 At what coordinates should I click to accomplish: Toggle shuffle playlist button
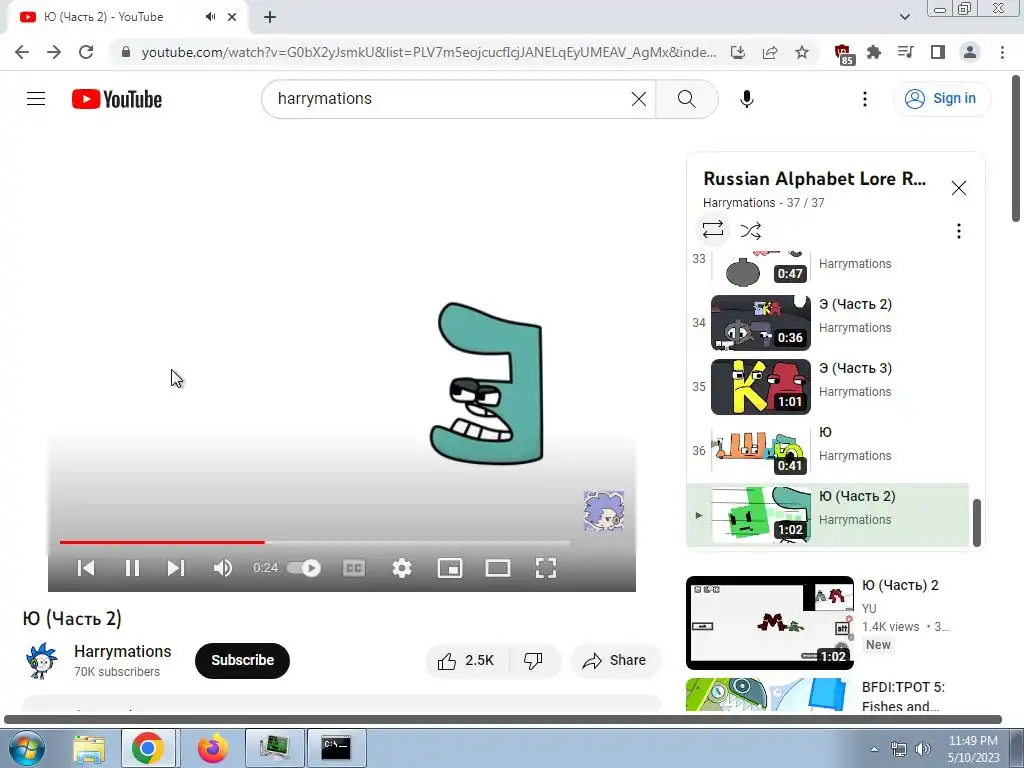[750, 230]
